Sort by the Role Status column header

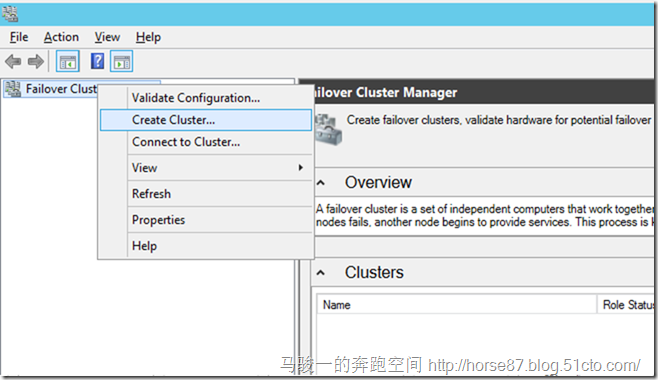627,305
